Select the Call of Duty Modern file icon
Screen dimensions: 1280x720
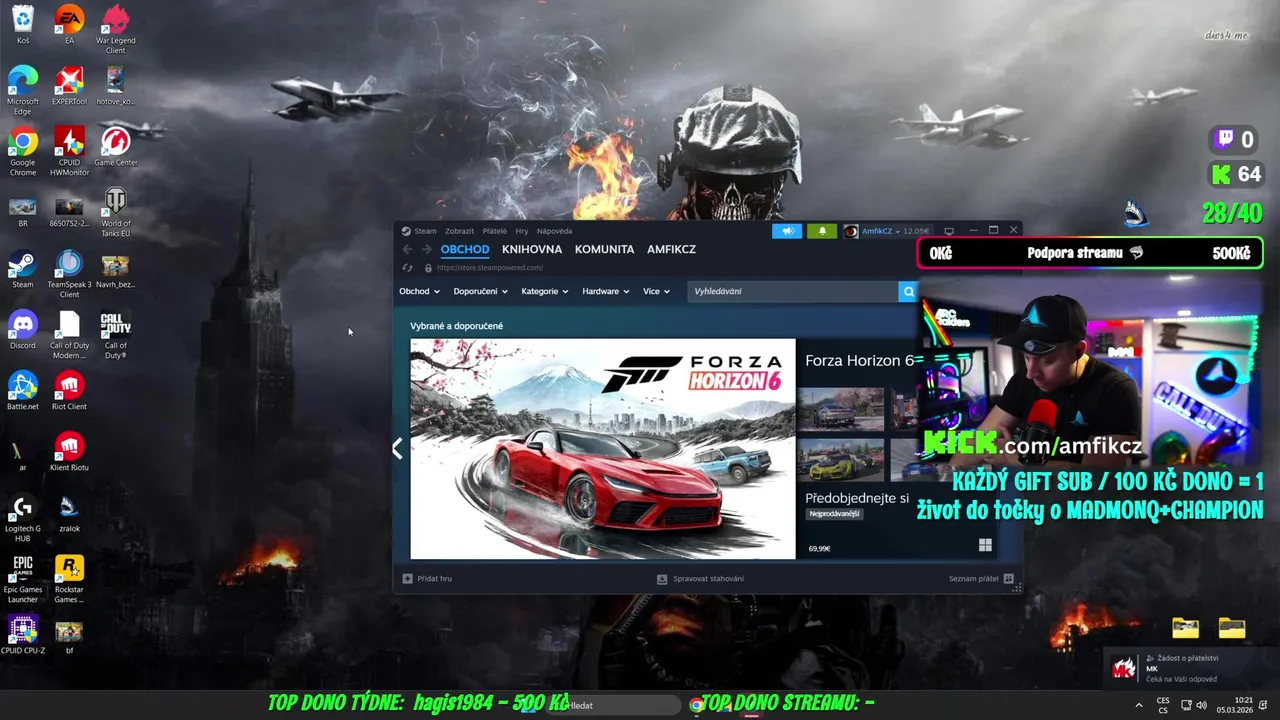pos(69,335)
